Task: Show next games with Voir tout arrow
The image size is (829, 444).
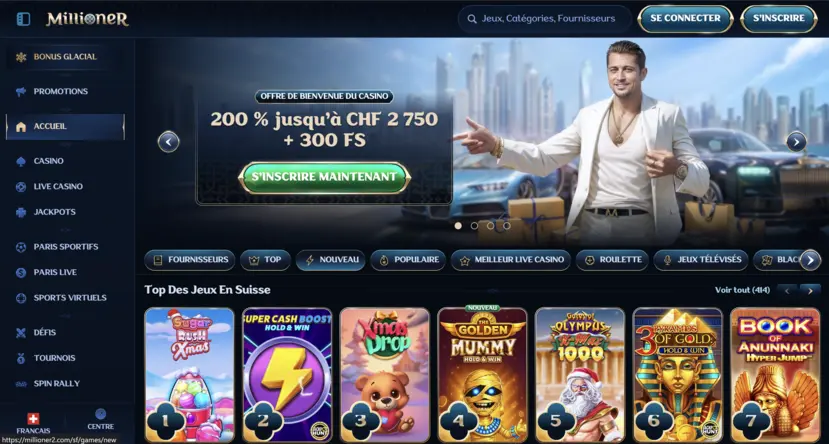Action: (810, 290)
